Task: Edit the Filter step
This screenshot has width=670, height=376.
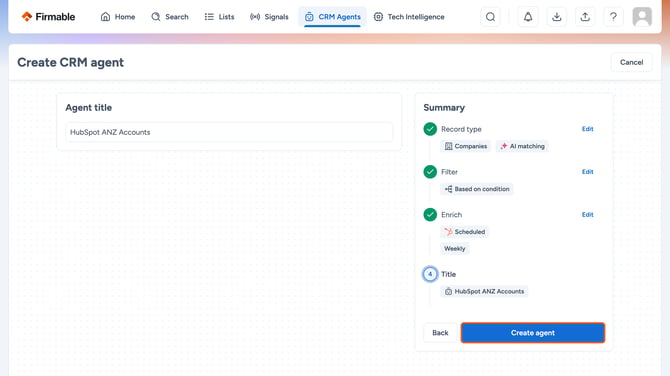Action: [588, 172]
